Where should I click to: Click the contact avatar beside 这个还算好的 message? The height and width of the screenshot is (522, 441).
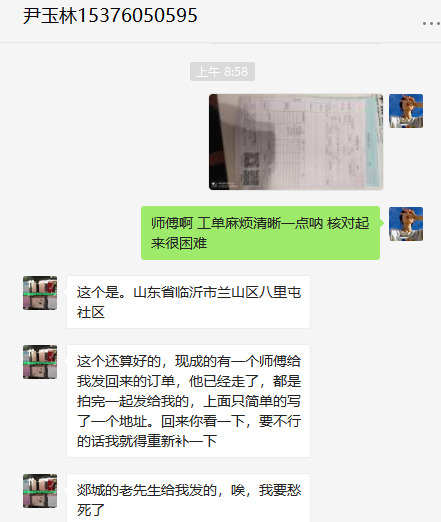click(x=40, y=362)
